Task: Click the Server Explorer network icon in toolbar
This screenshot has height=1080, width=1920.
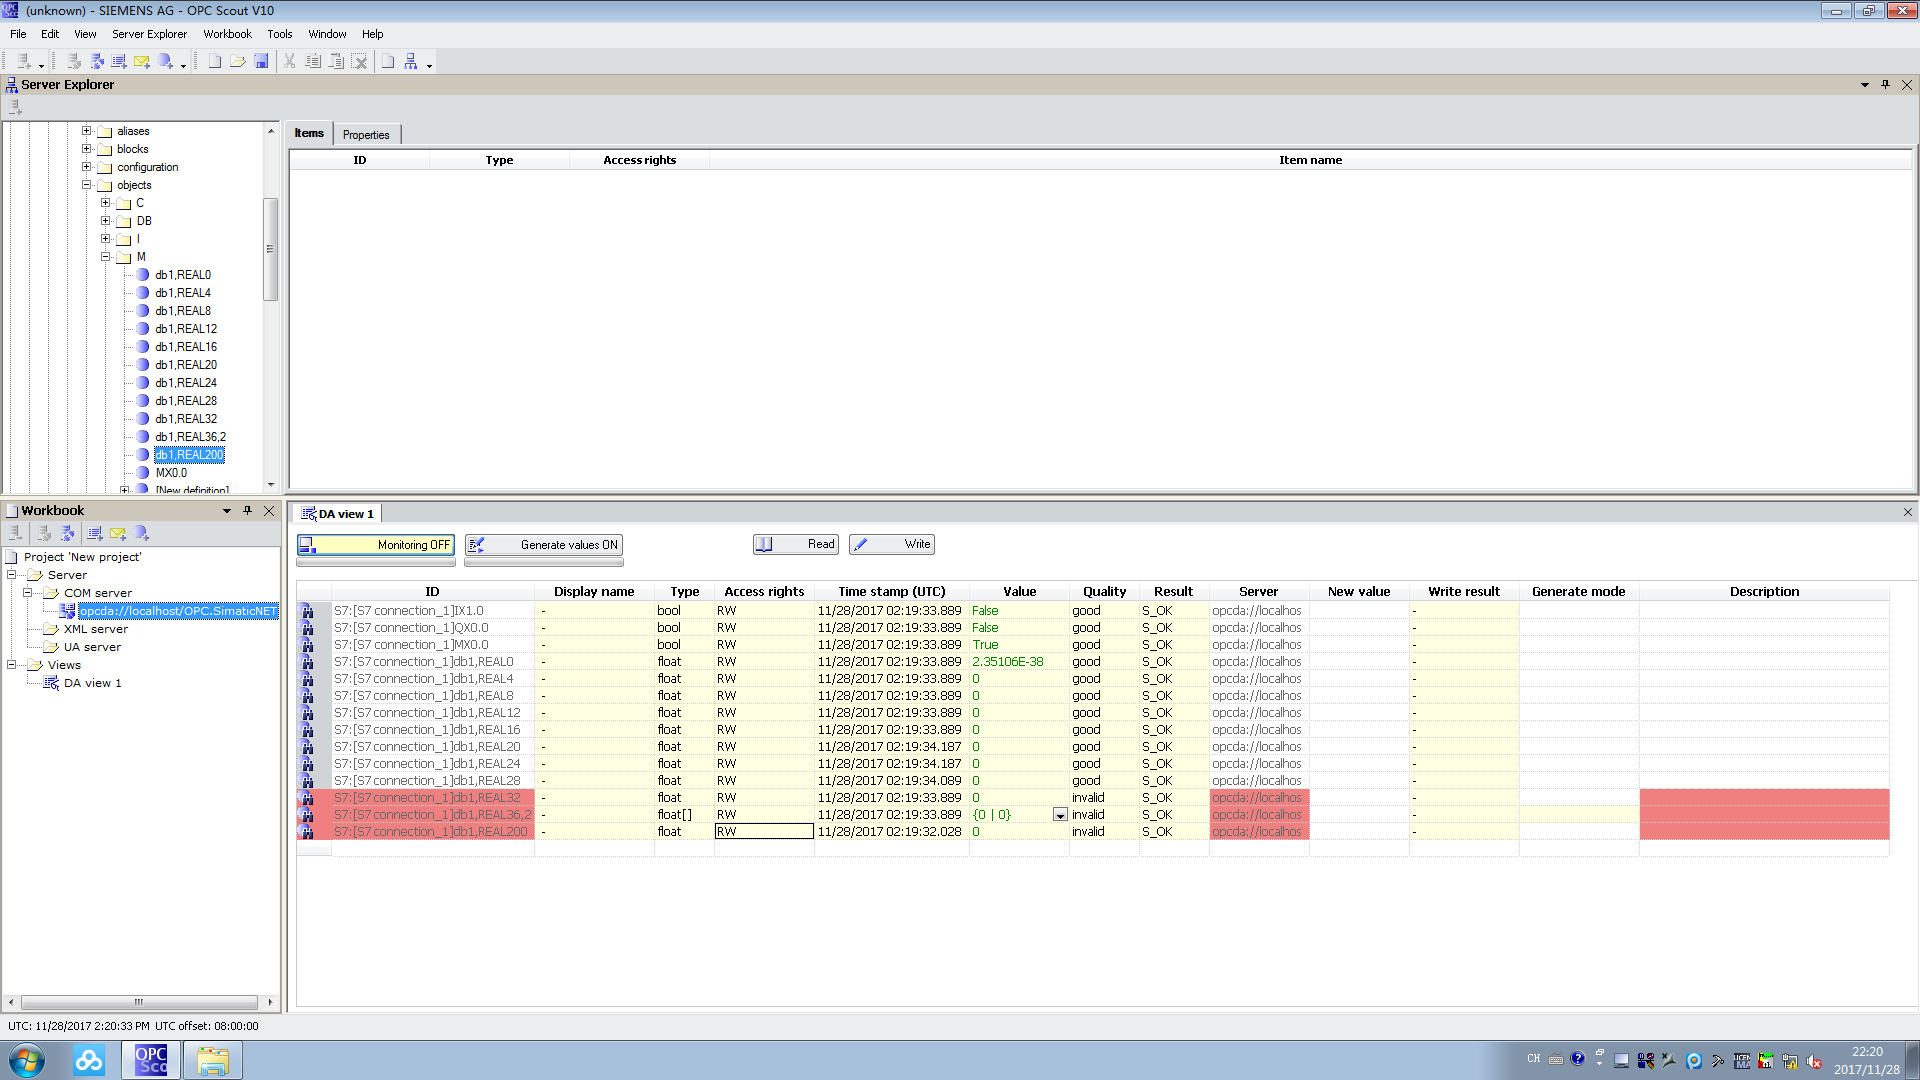Action: click(x=411, y=62)
